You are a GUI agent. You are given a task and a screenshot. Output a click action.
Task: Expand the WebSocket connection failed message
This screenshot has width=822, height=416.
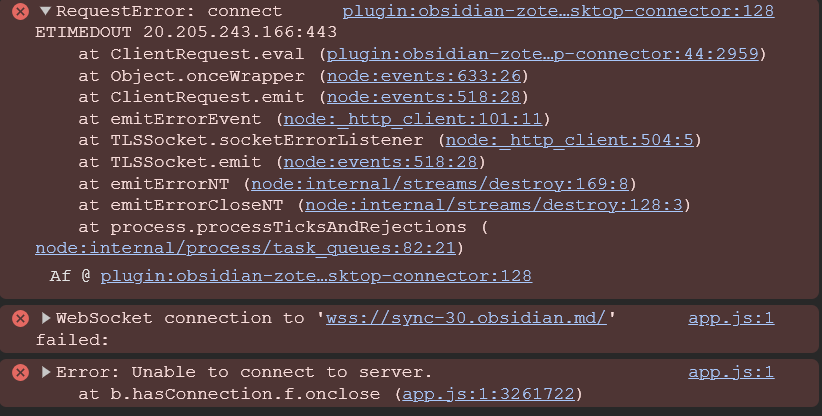(x=45, y=319)
